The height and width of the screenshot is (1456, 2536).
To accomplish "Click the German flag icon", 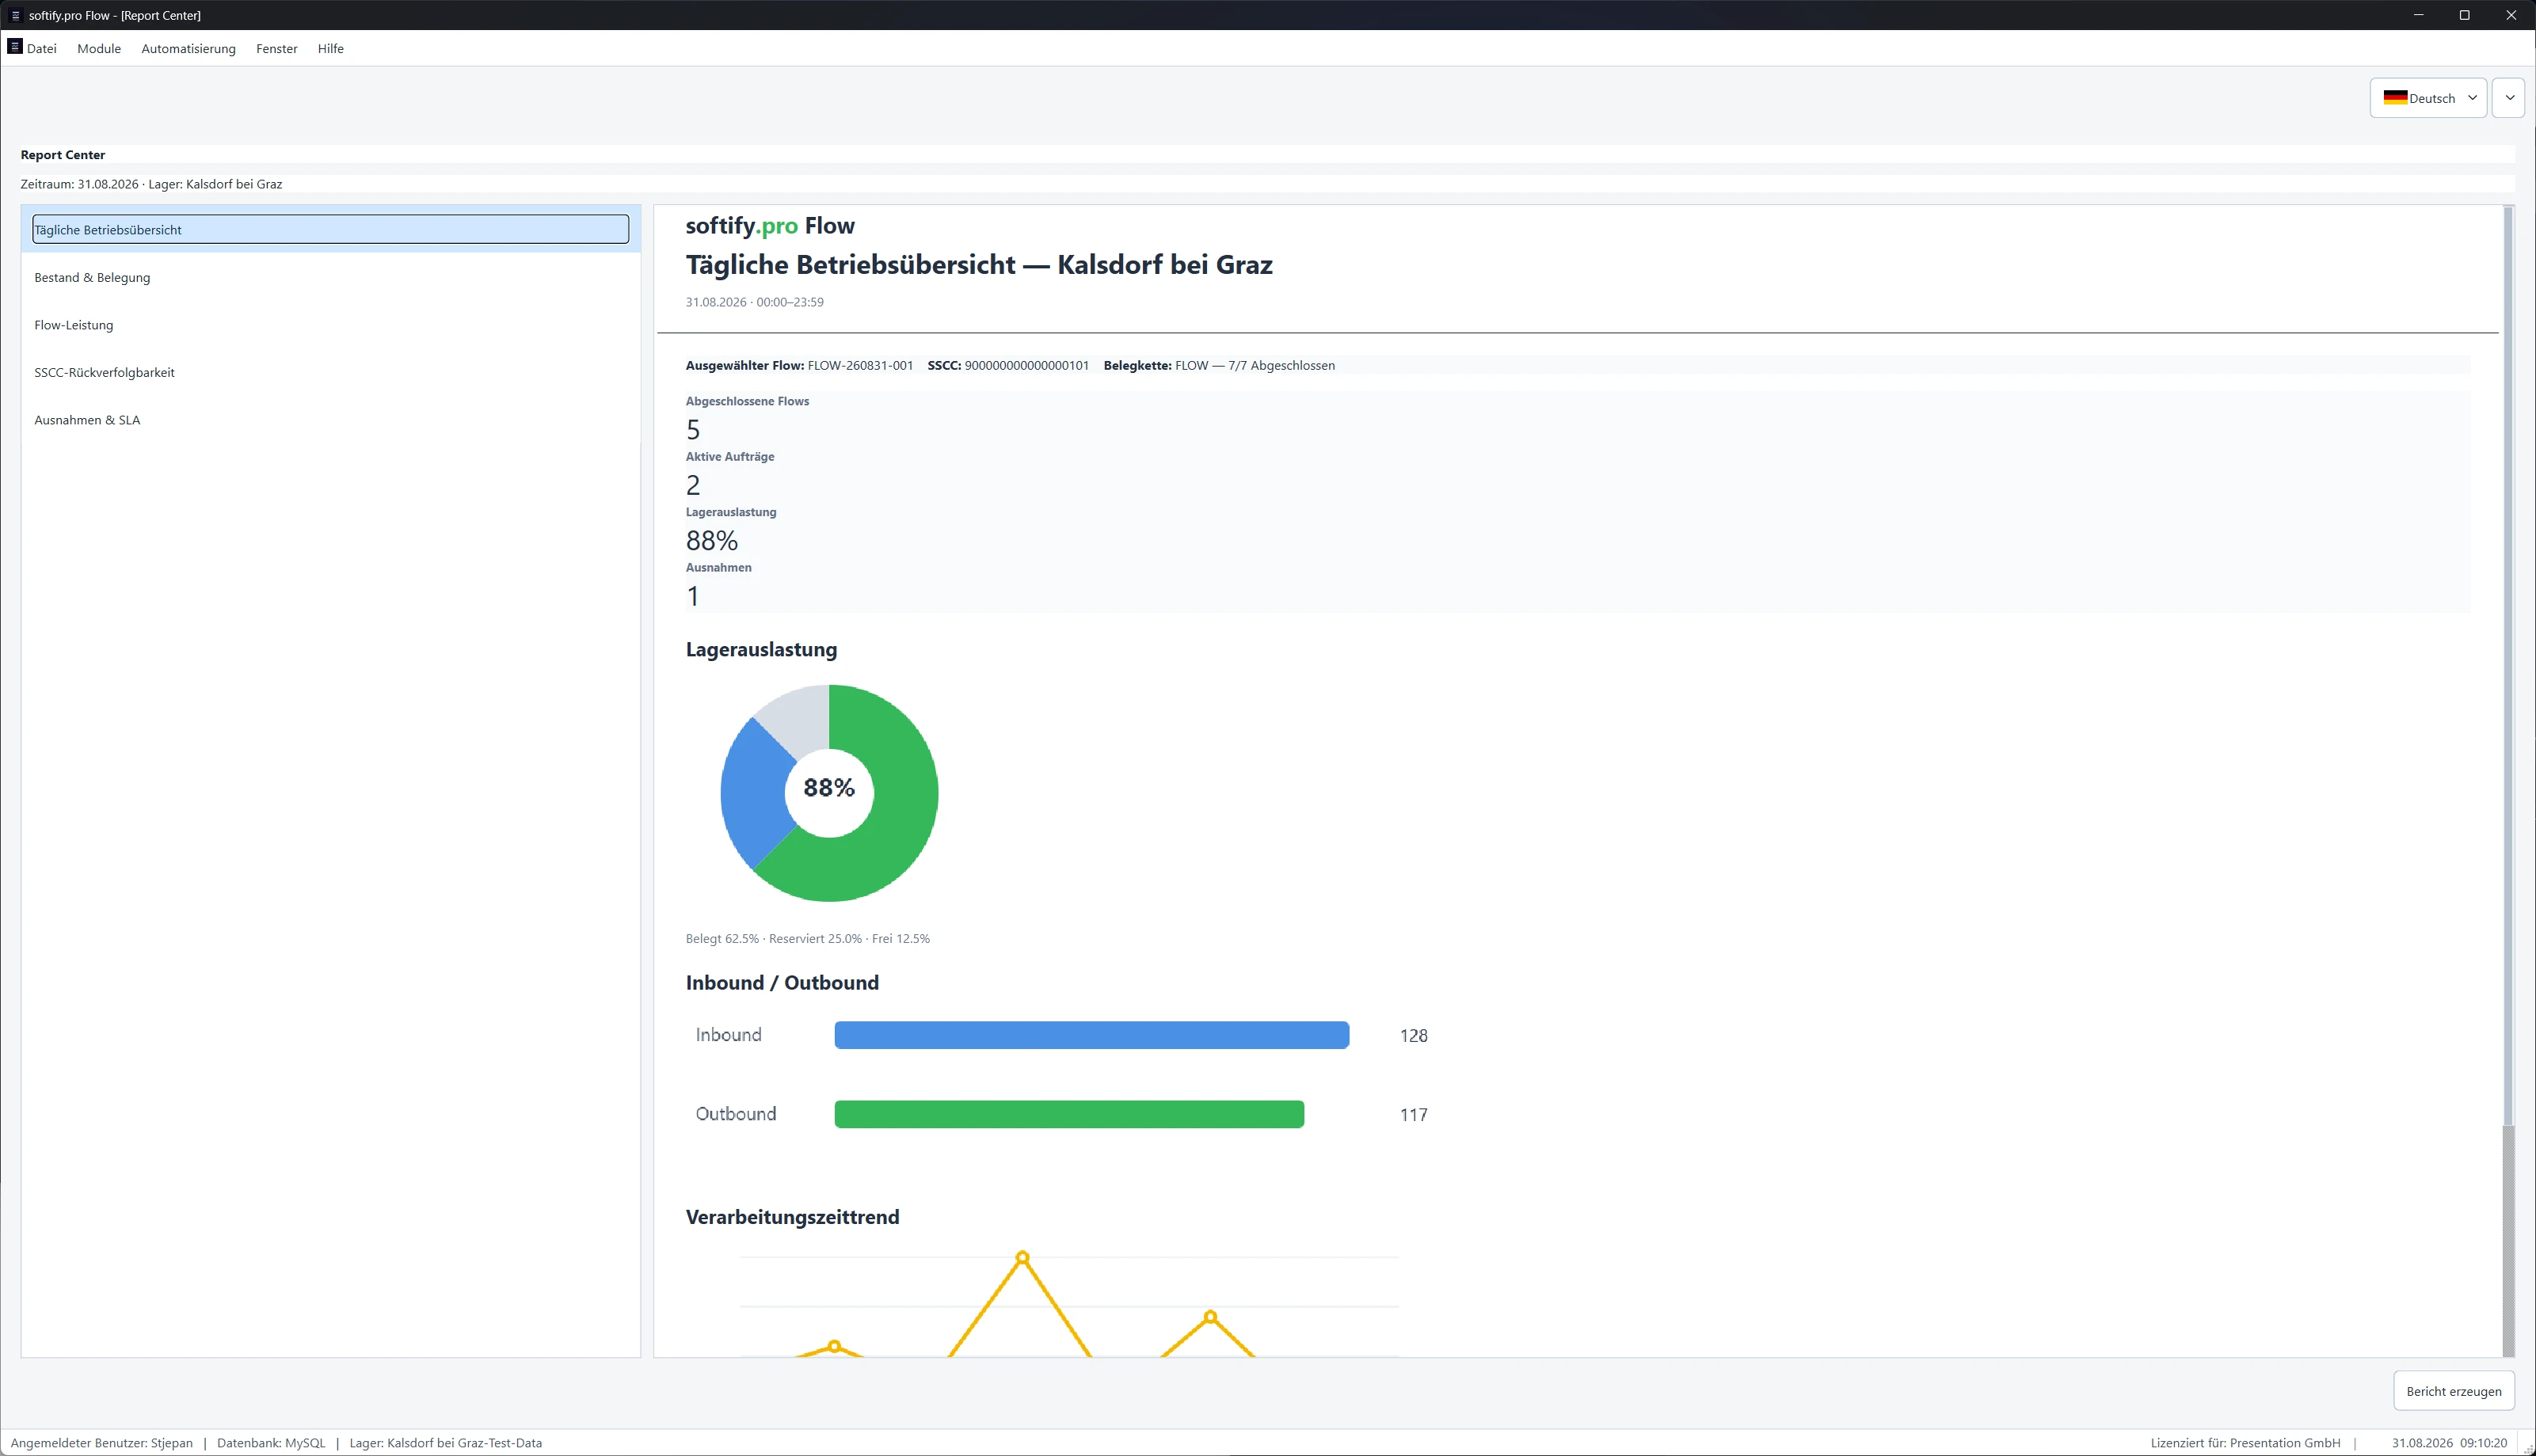I will [2395, 98].
